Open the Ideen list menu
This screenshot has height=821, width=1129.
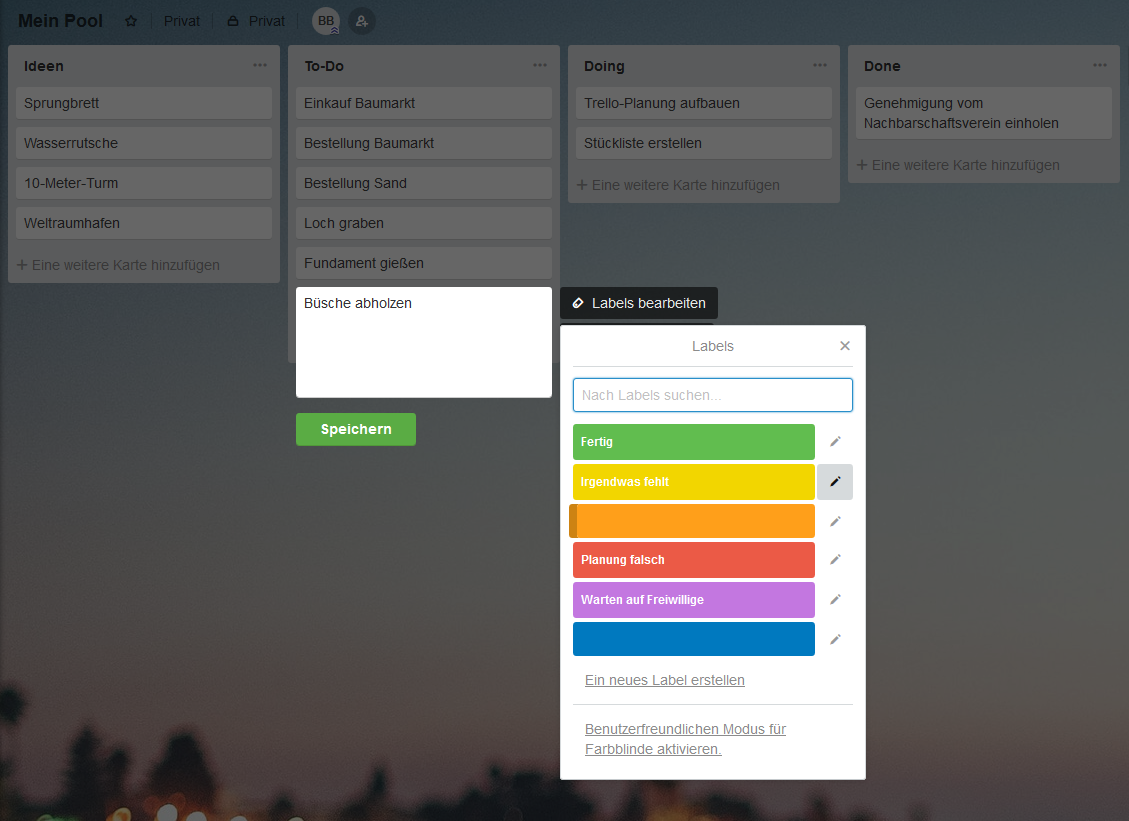pyautogui.click(x=260, y=65)
